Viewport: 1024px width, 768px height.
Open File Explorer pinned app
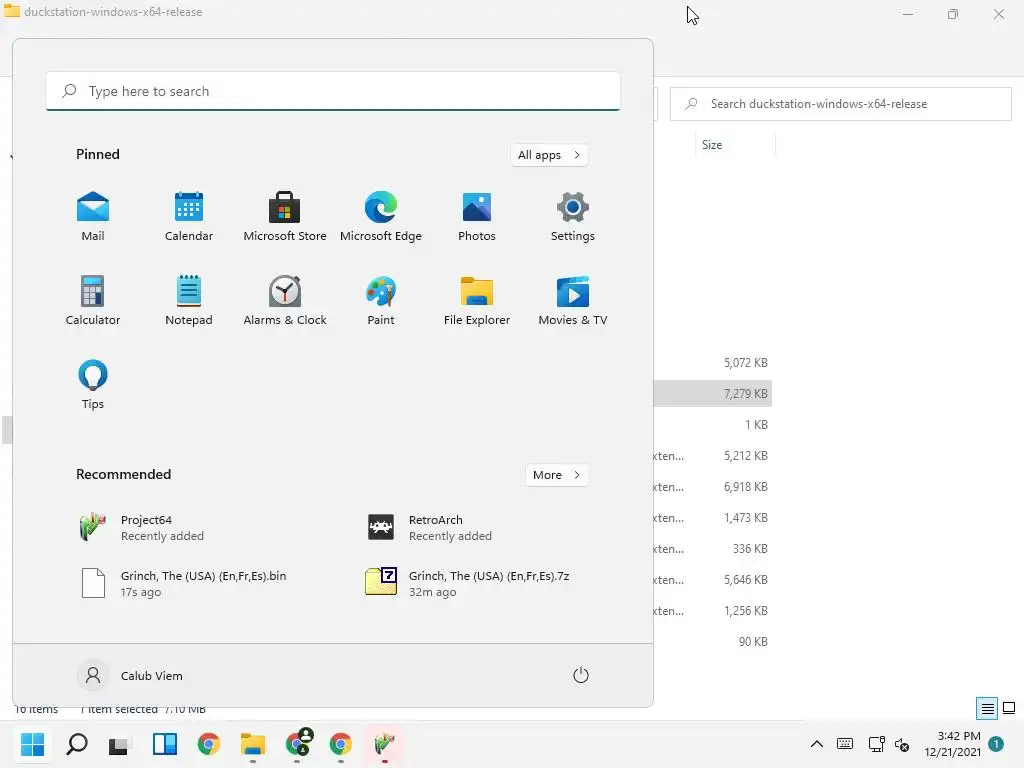click(477, 301)
